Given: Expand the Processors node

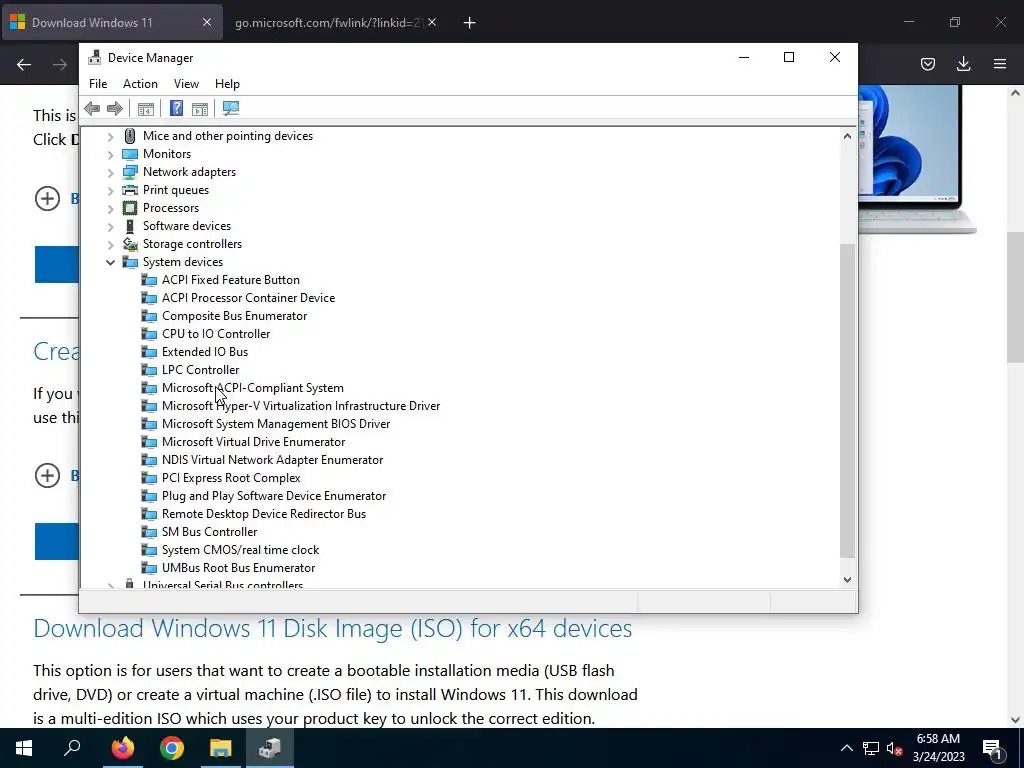Looking at the screenshot, I should click(110, 208).
